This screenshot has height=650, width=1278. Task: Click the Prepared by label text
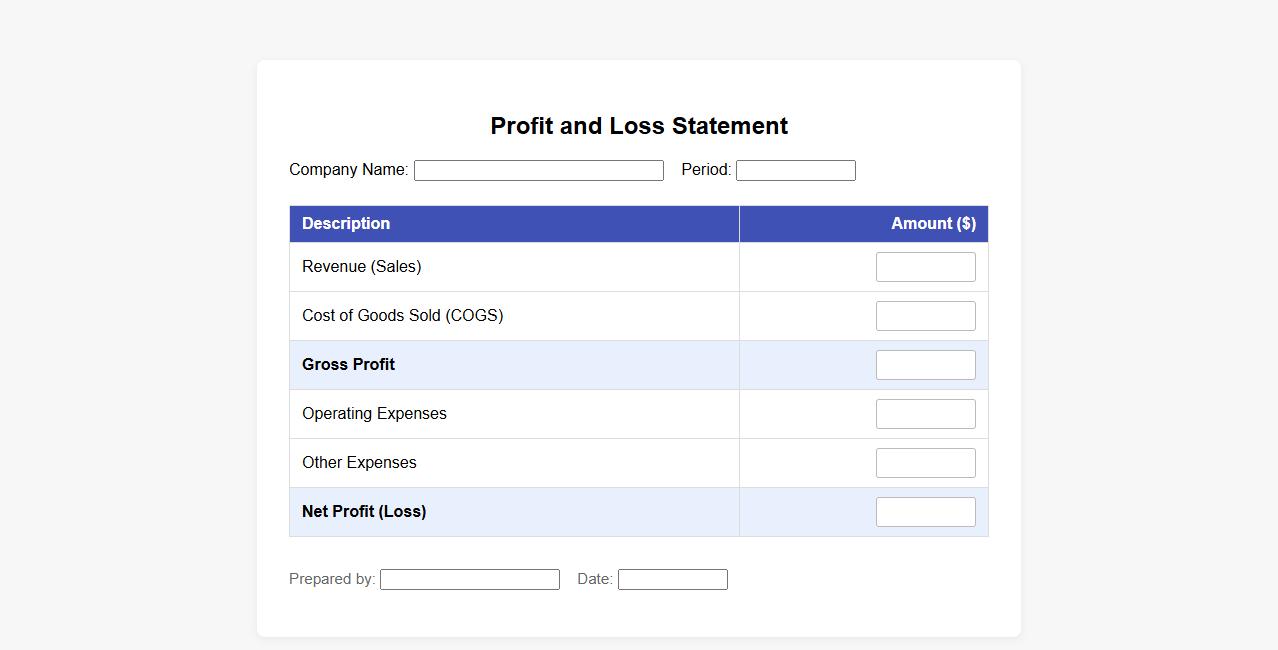click(x=331, y=579)
